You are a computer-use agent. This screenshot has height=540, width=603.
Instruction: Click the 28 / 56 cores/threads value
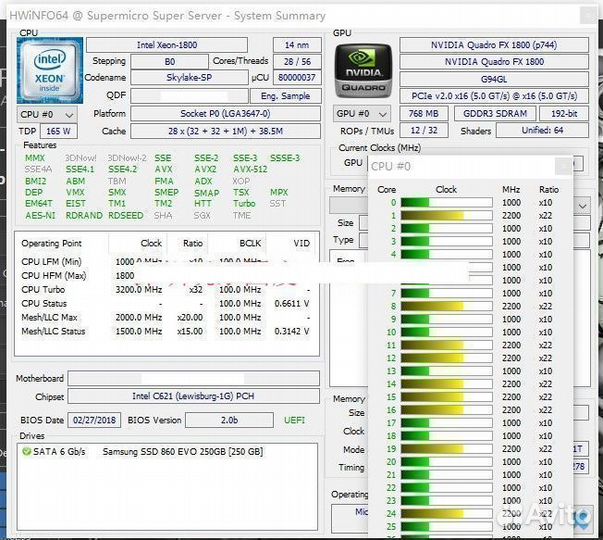[x=297, y=62]
